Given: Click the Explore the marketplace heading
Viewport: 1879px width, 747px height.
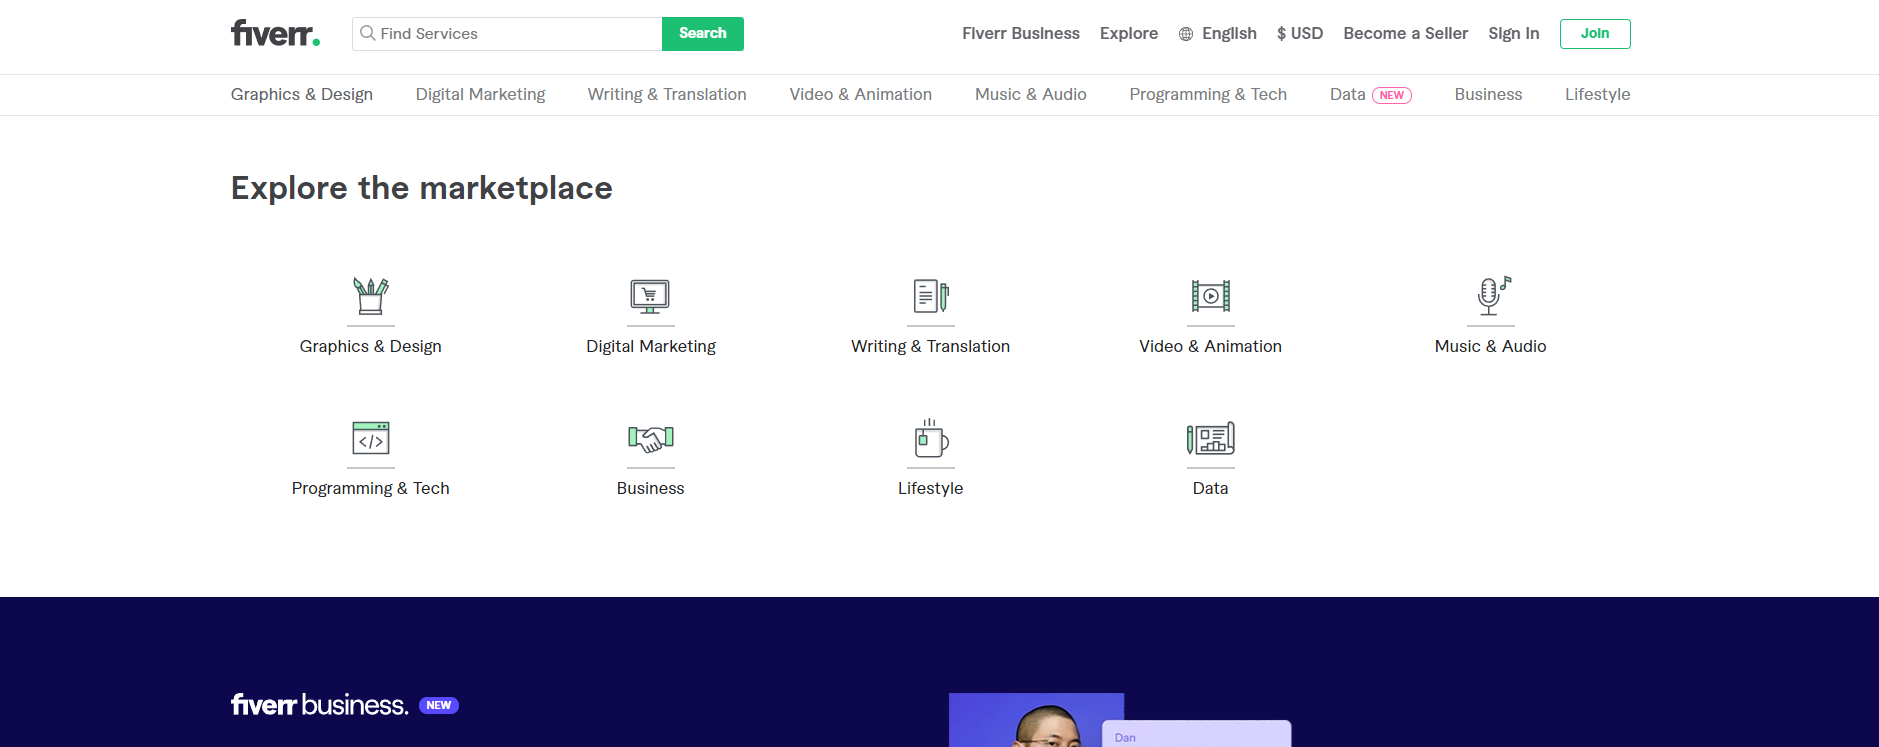Looking at the screenshot, I should [x=422, y=188].
